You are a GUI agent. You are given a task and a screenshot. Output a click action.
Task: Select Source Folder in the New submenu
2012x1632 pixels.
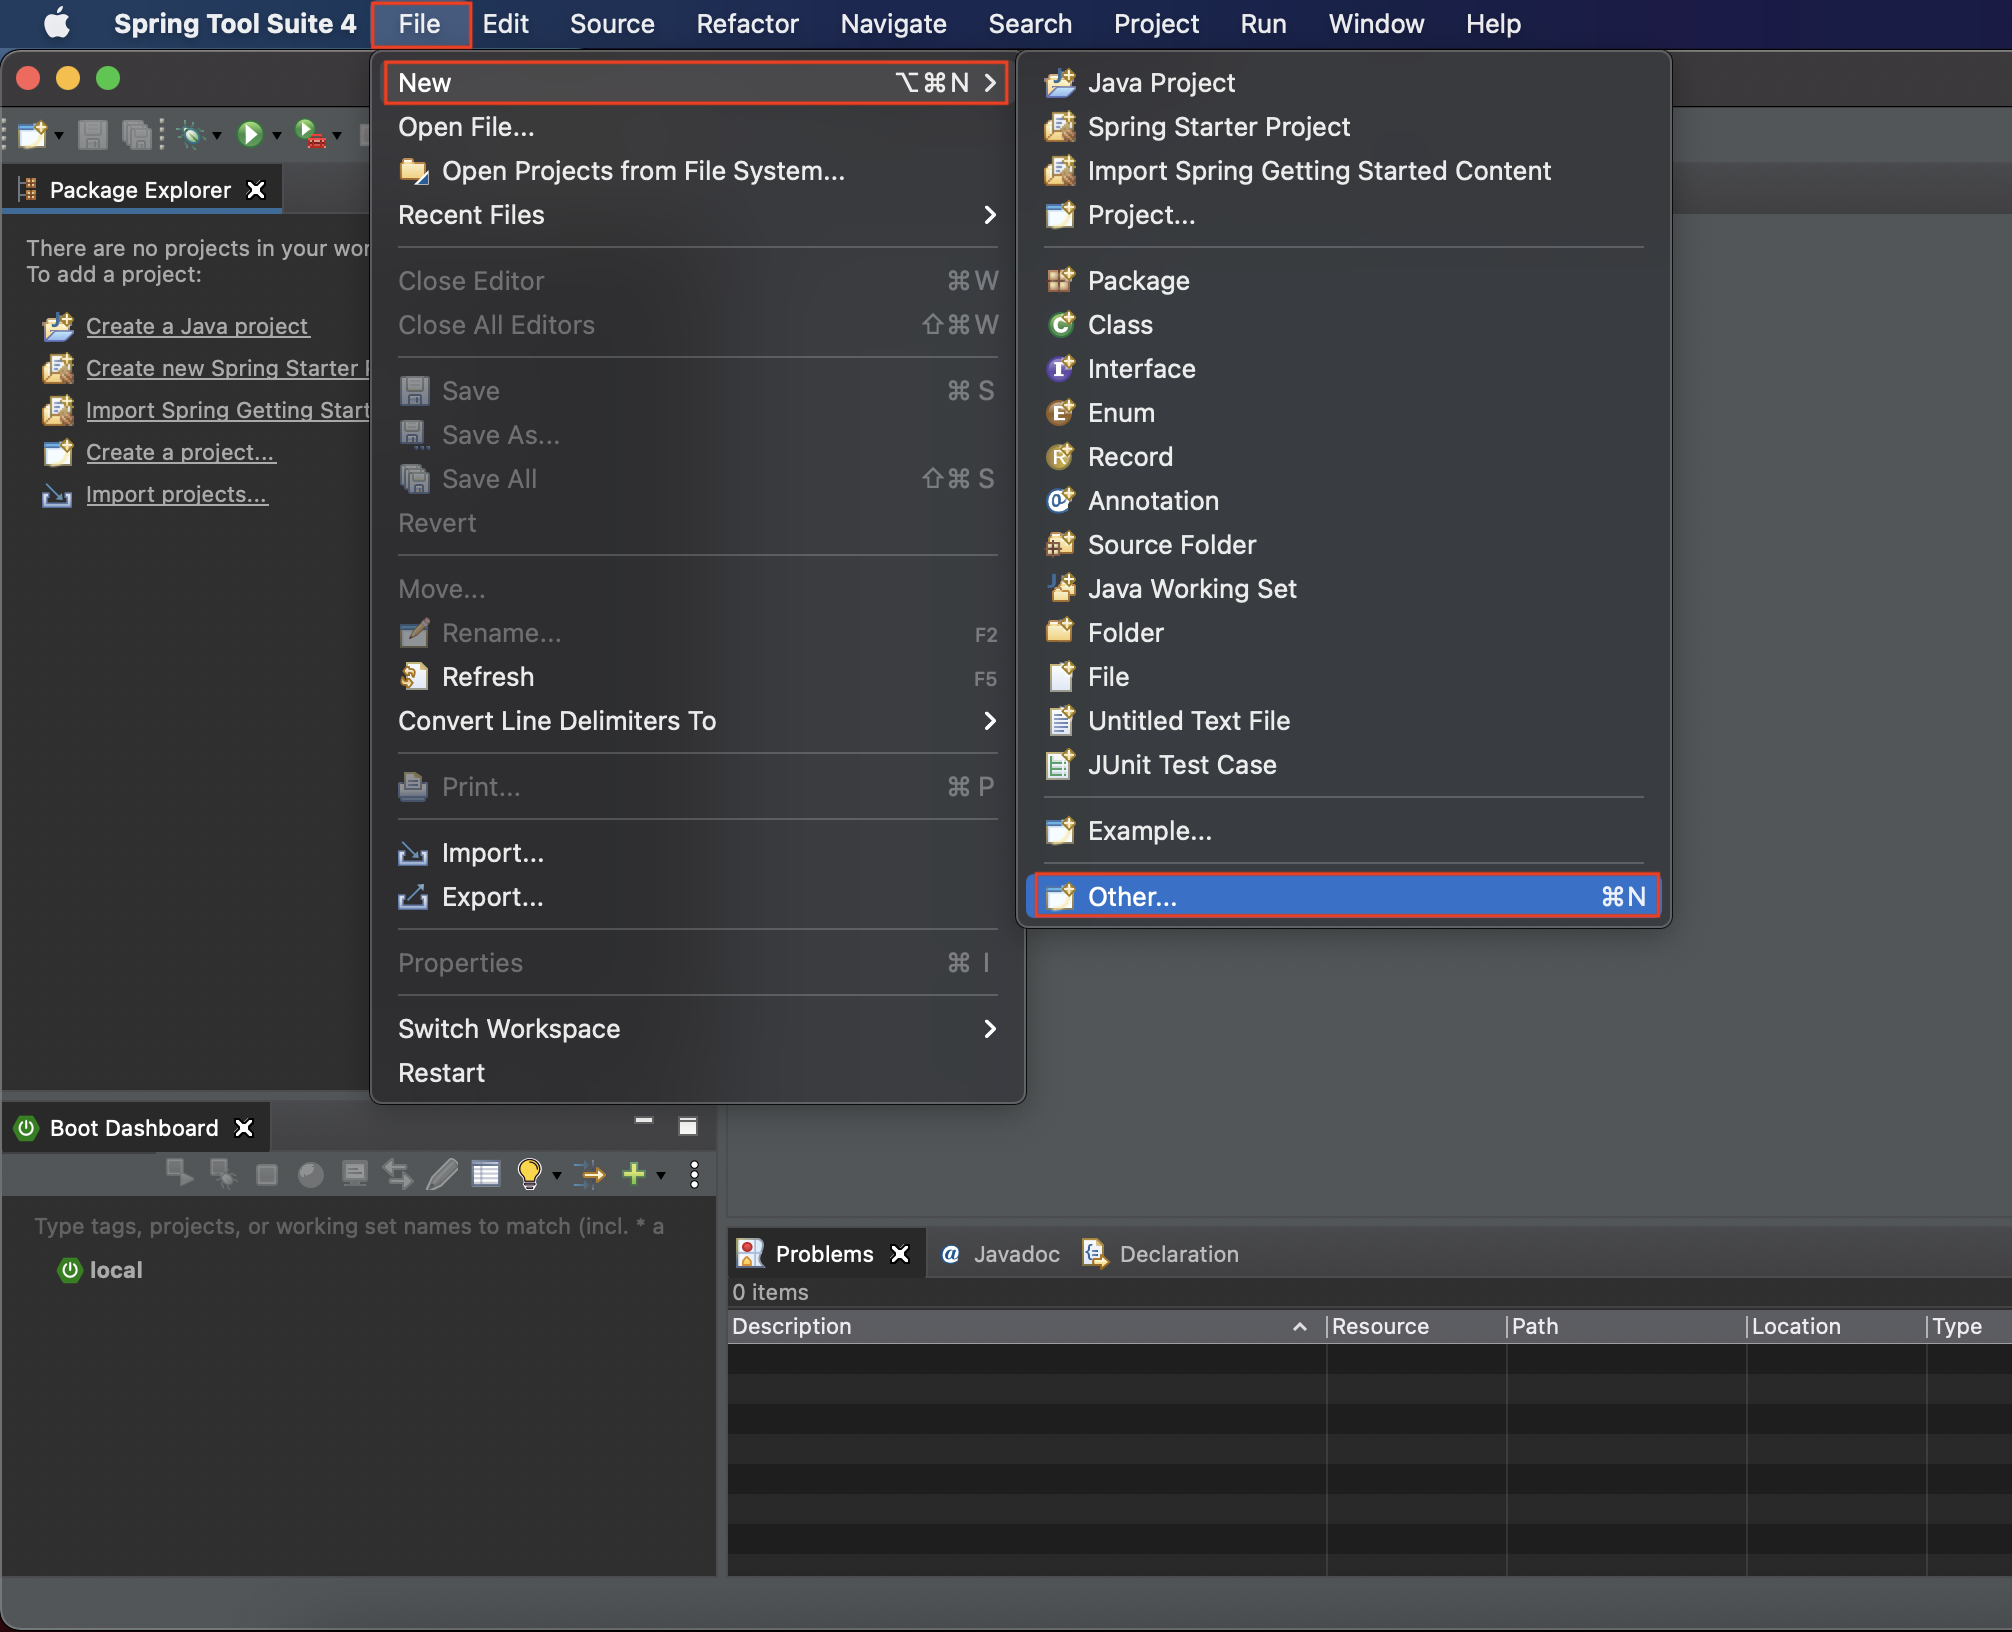tap(1344, 545)
